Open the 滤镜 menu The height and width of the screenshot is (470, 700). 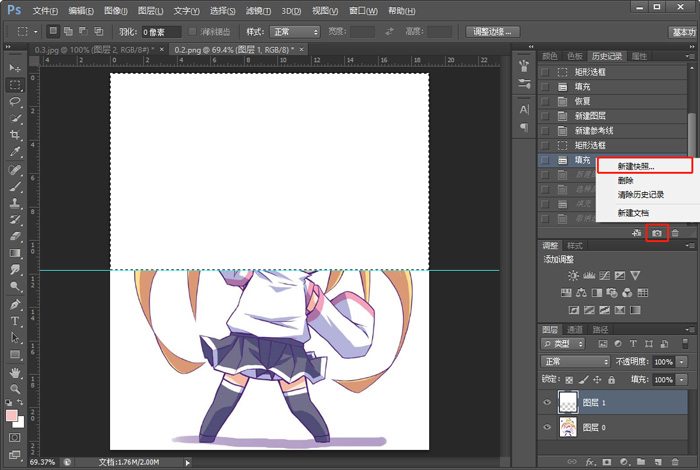[258, 11]
